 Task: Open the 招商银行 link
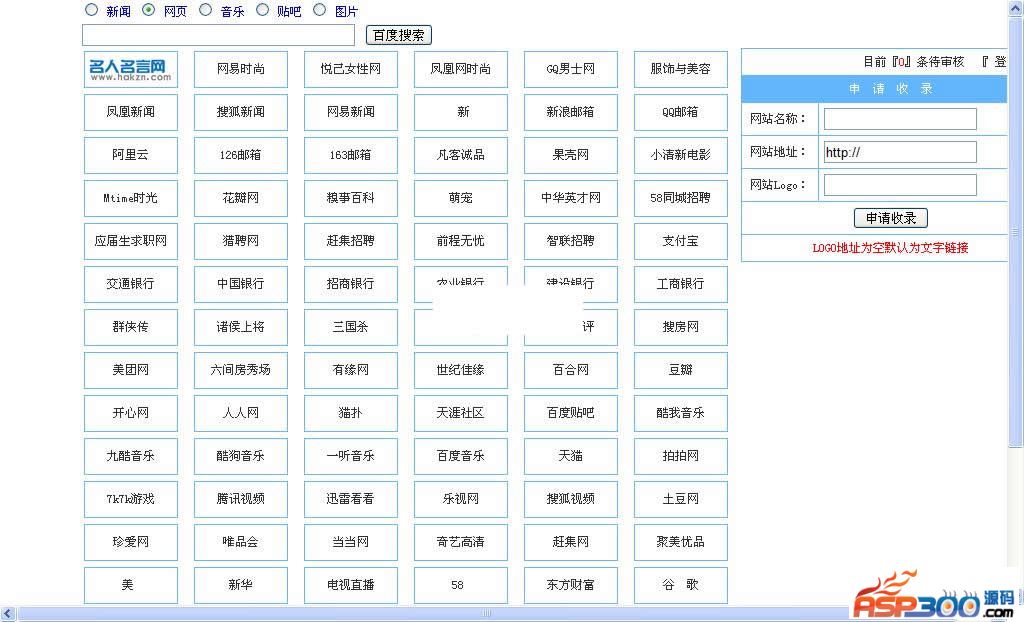coord(351,284)
